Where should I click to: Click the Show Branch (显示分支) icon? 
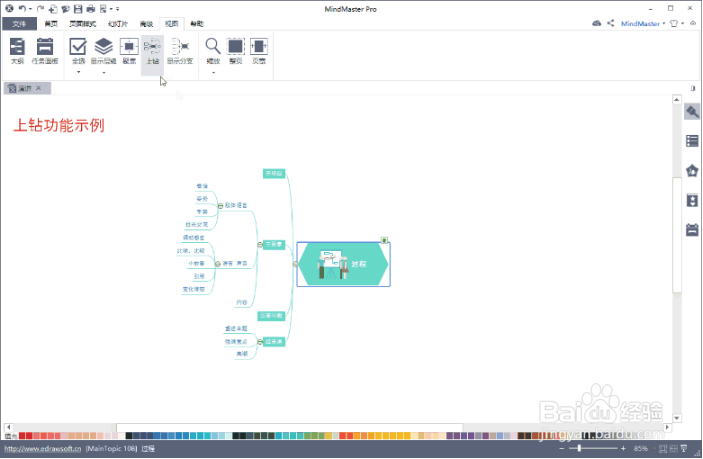coord(180,47)
